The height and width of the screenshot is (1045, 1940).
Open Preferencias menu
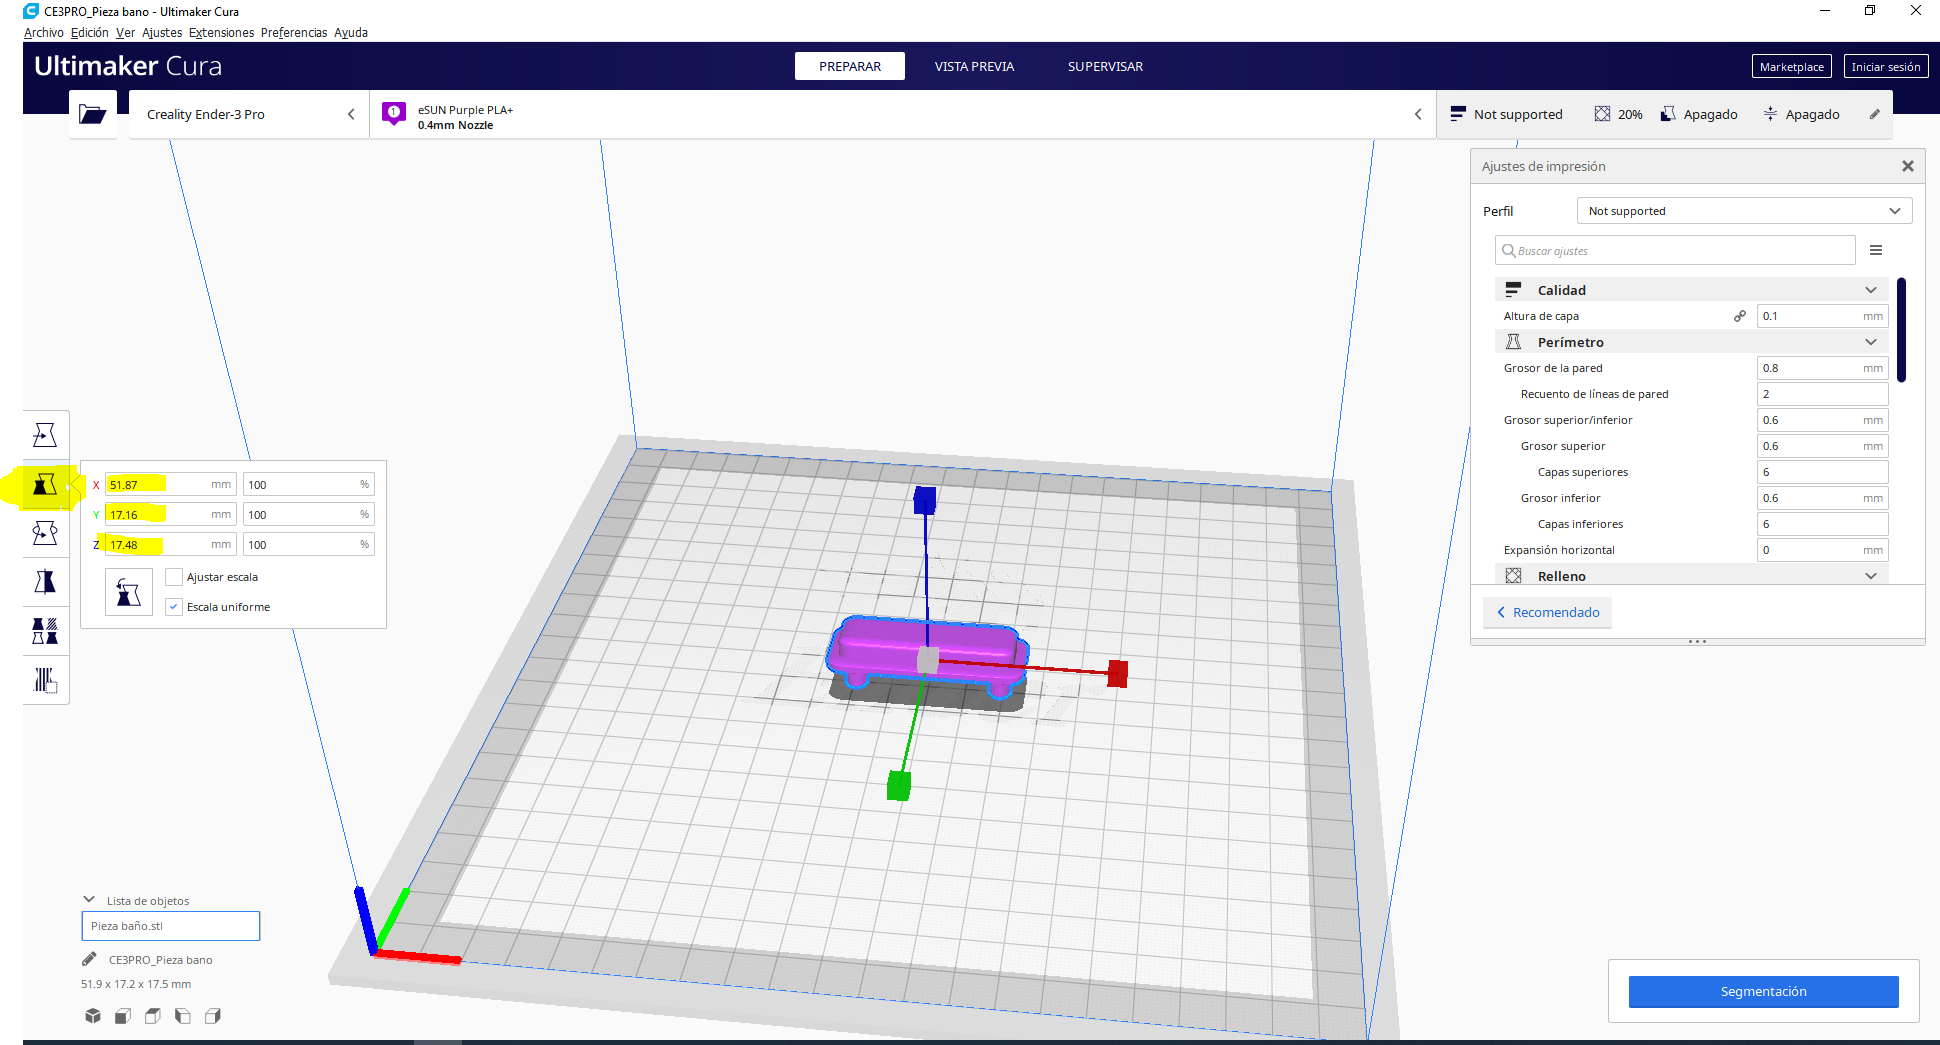pyautogui.click(x=294, y=33)
